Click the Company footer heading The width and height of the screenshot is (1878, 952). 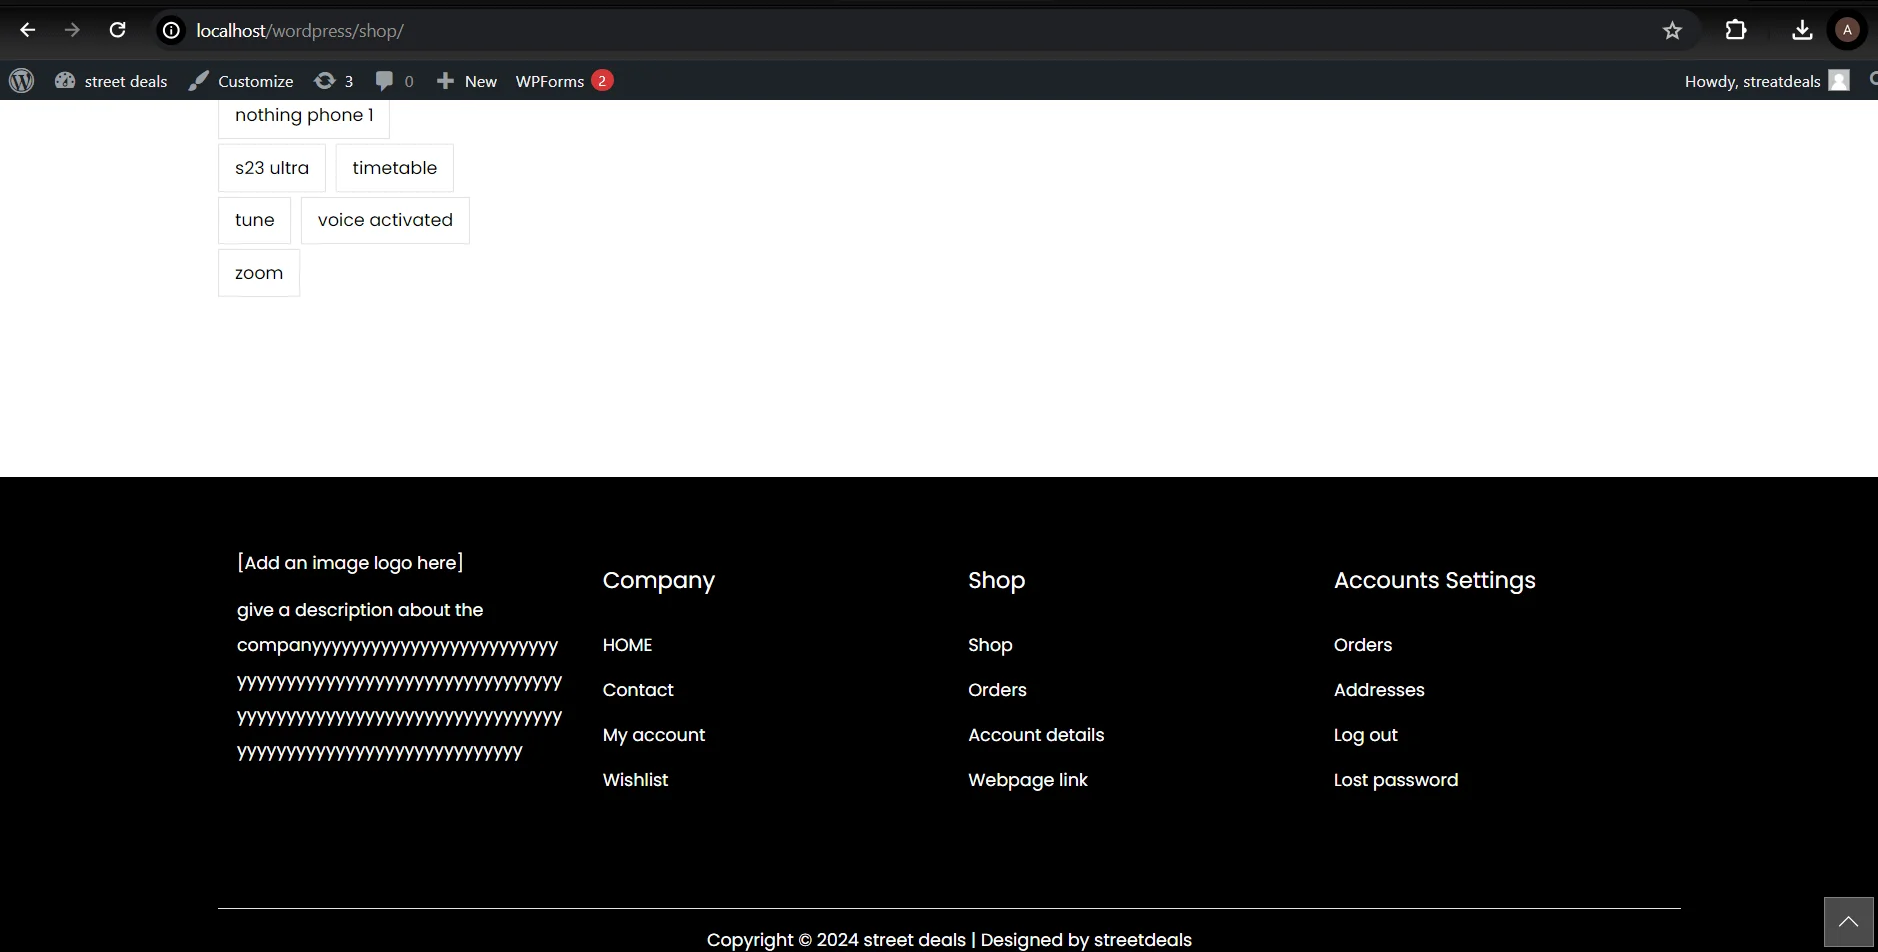click(x=659, y=581)
